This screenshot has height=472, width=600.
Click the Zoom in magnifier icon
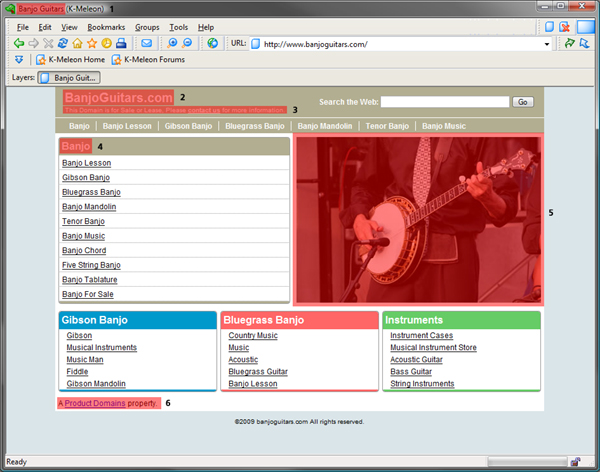point(172,43)
